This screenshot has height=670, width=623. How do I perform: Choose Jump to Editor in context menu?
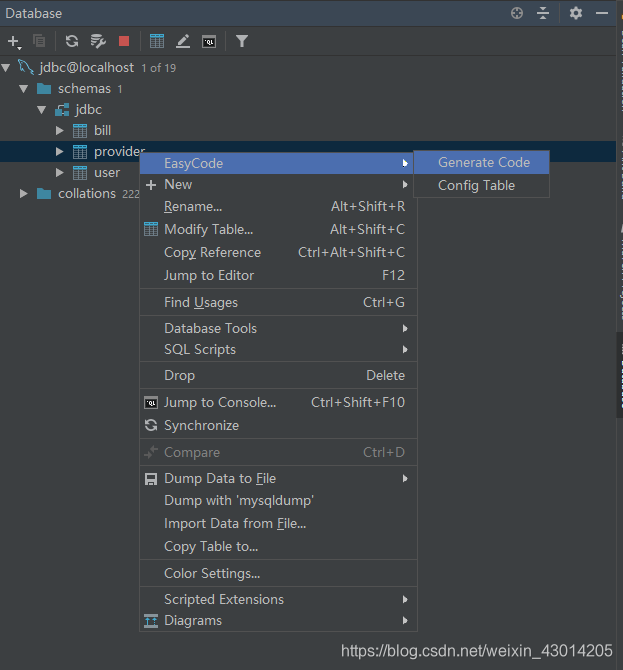[x=278, y=275]
